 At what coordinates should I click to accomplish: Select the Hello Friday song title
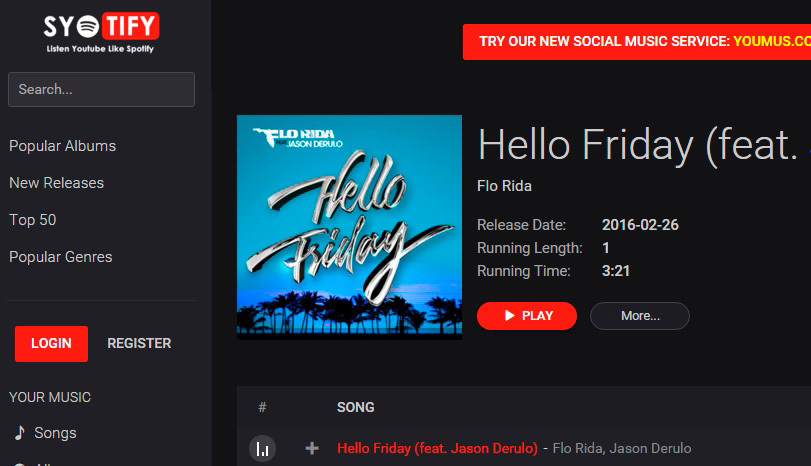click(x=437, y=448)
